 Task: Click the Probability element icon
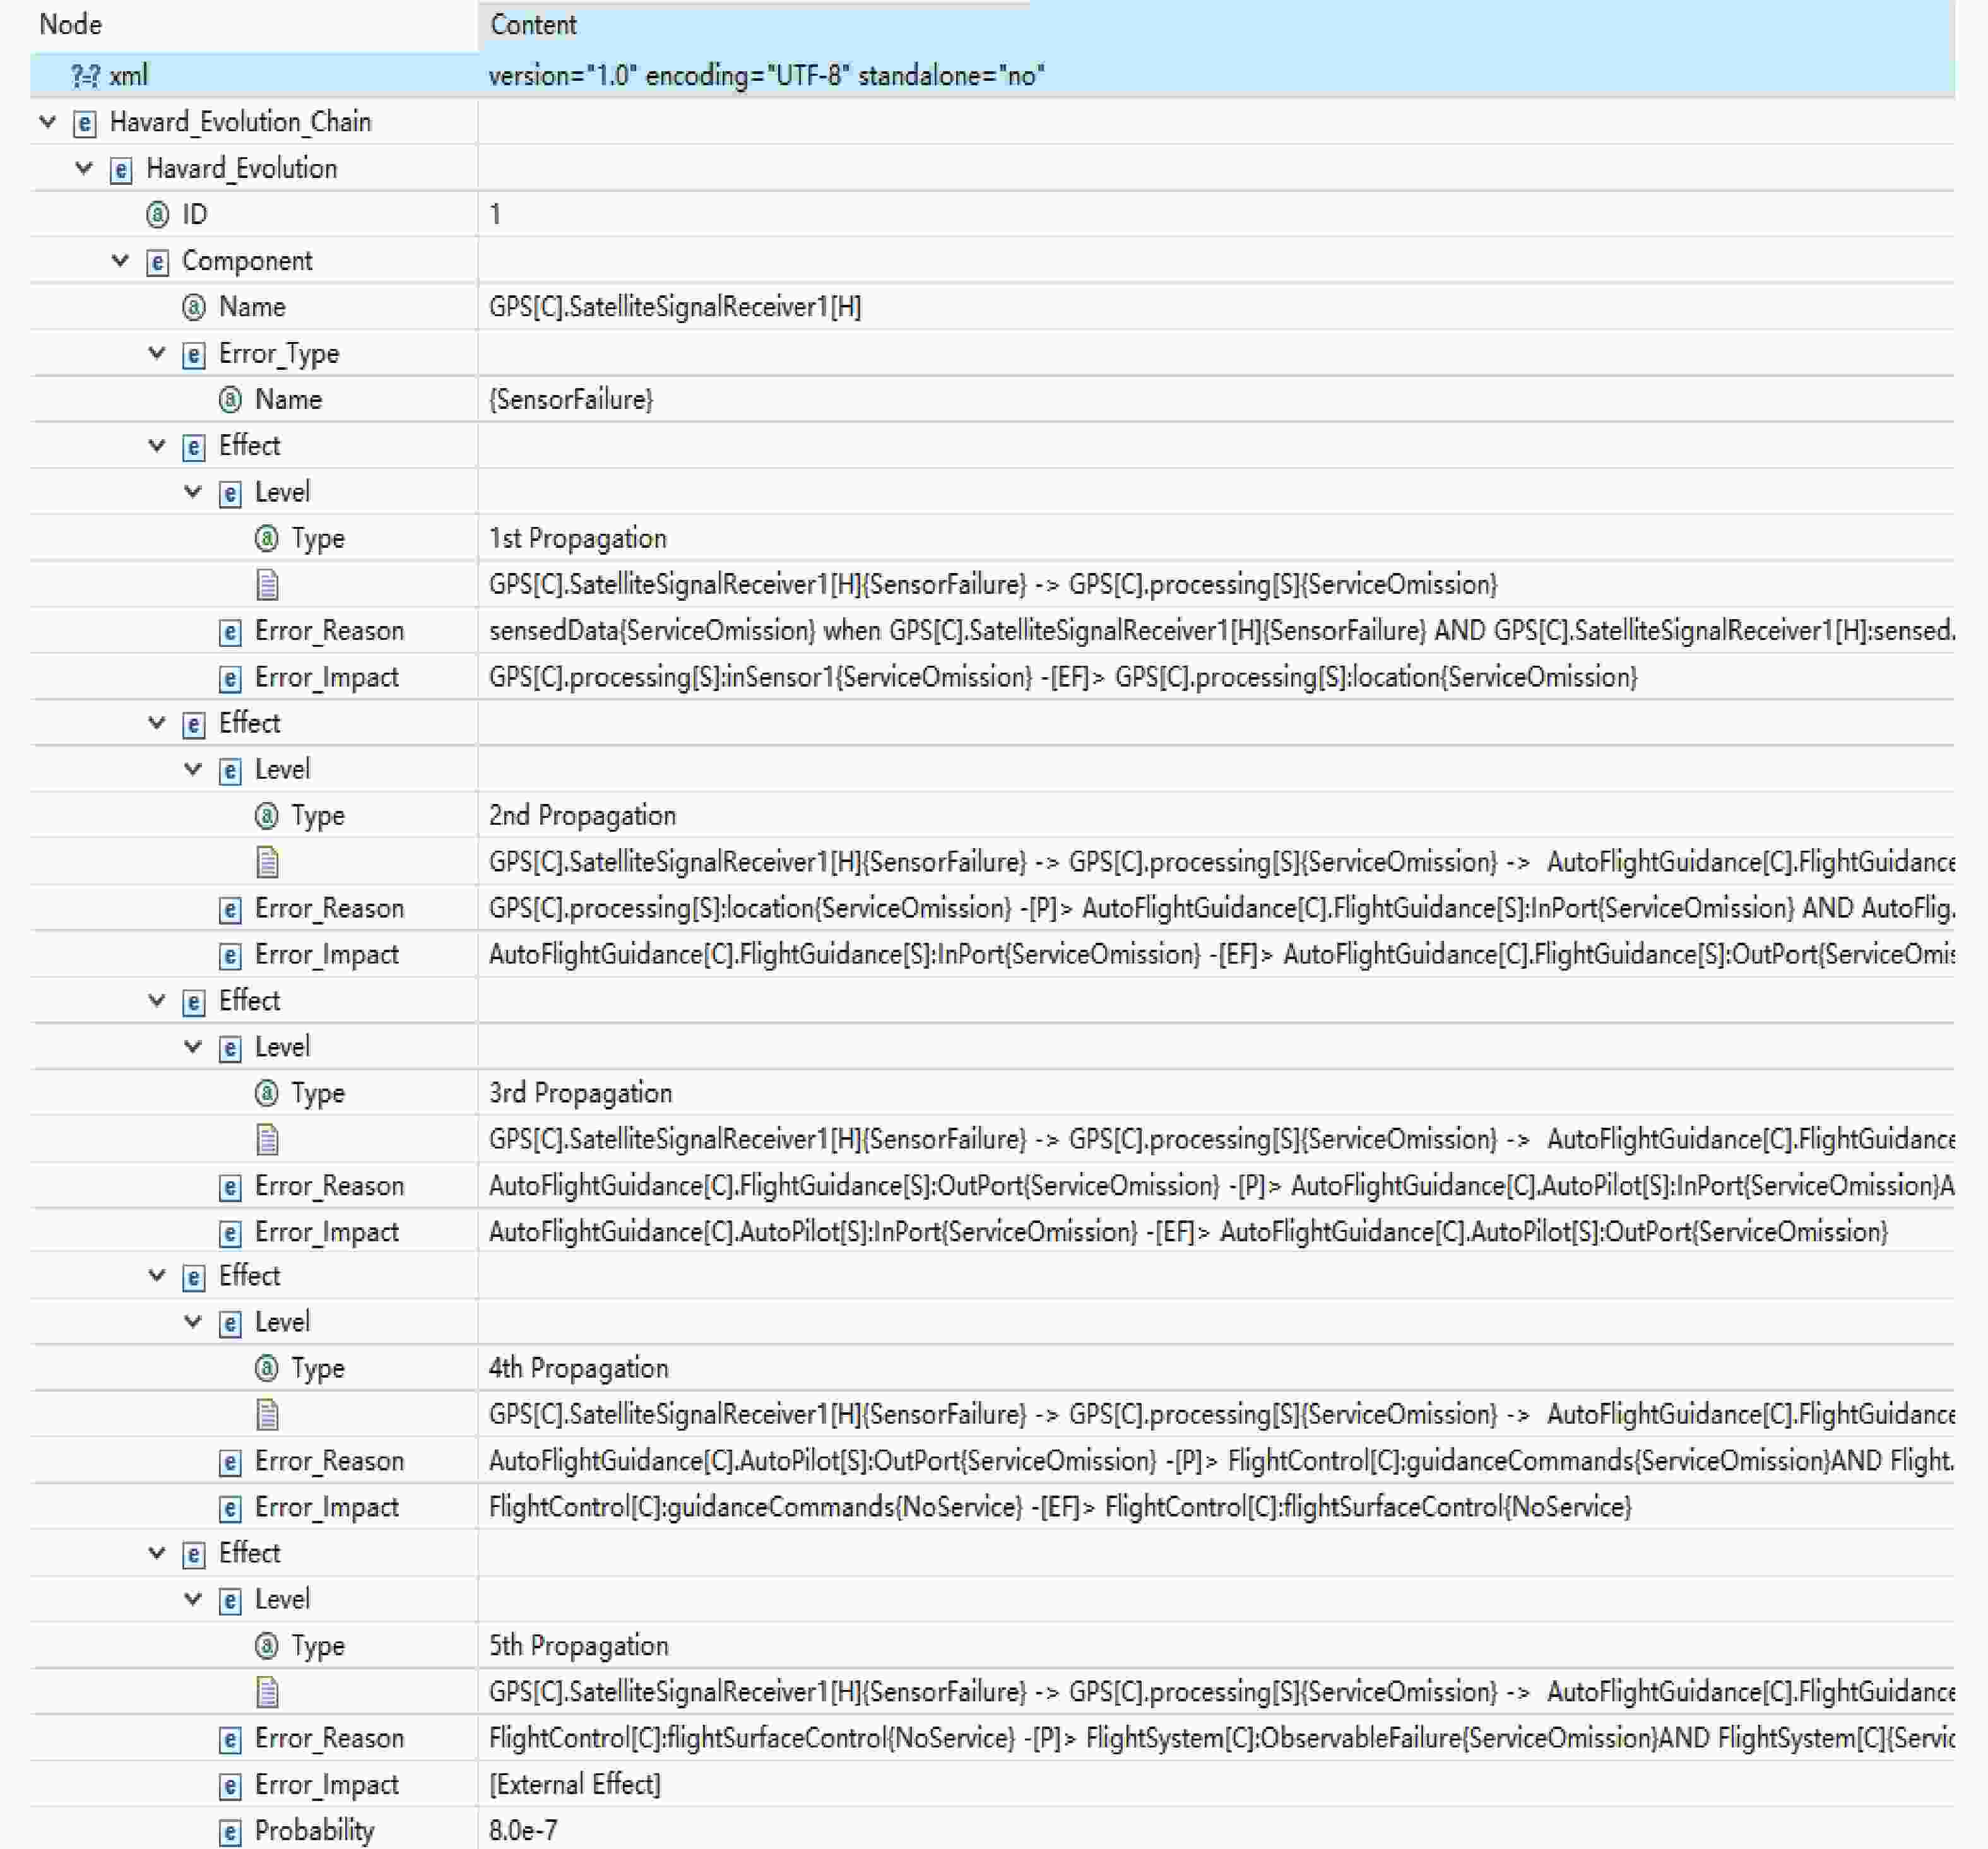[230, 1832]
